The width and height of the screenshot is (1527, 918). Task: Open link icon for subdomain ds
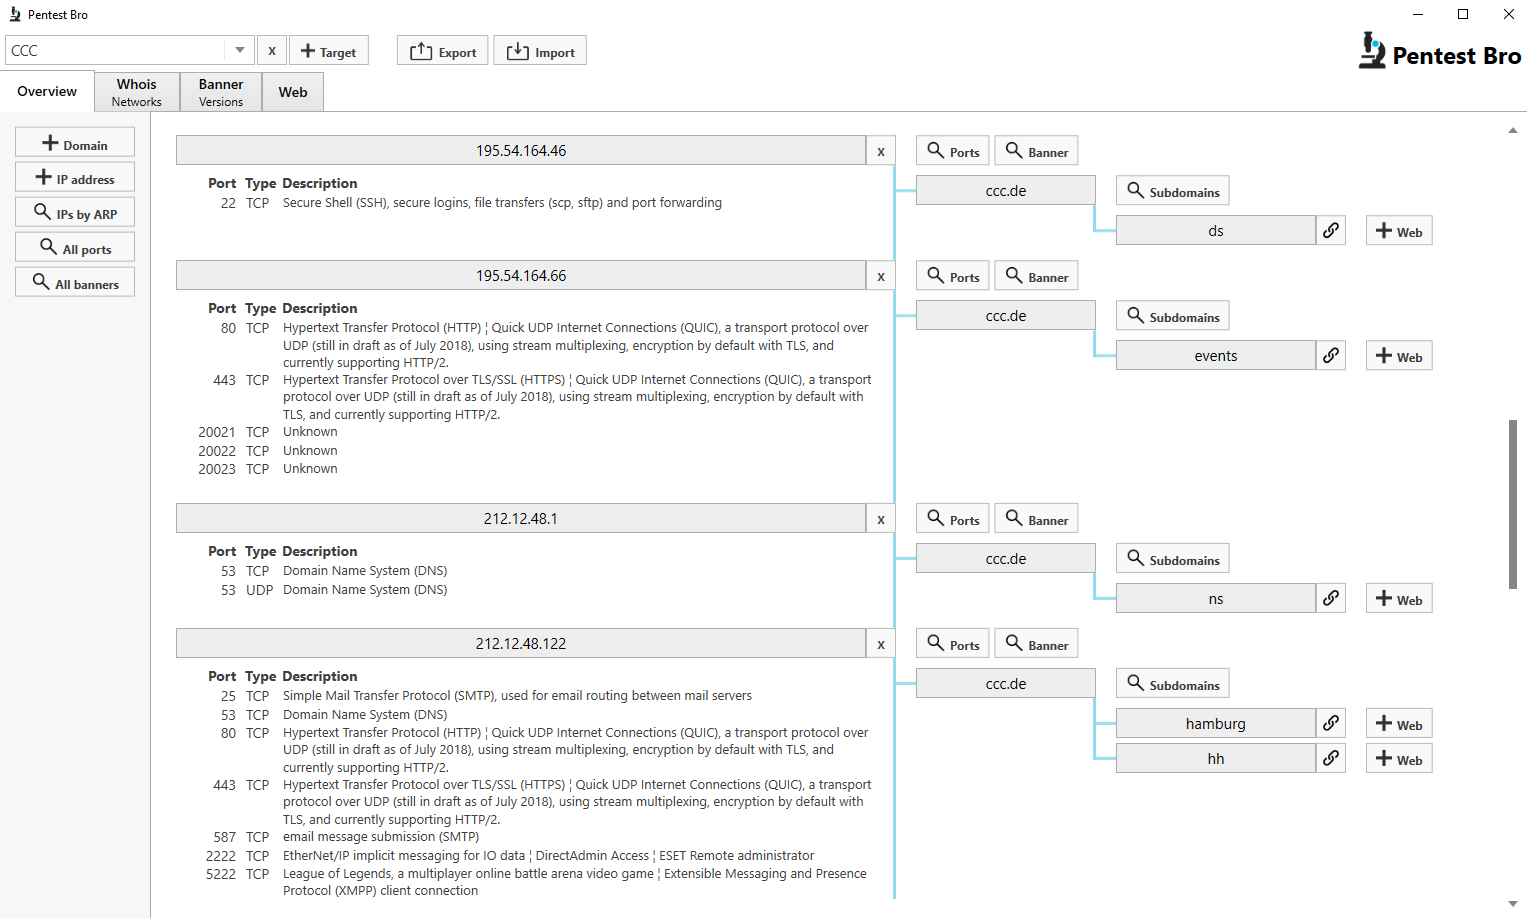[1331, 230]
